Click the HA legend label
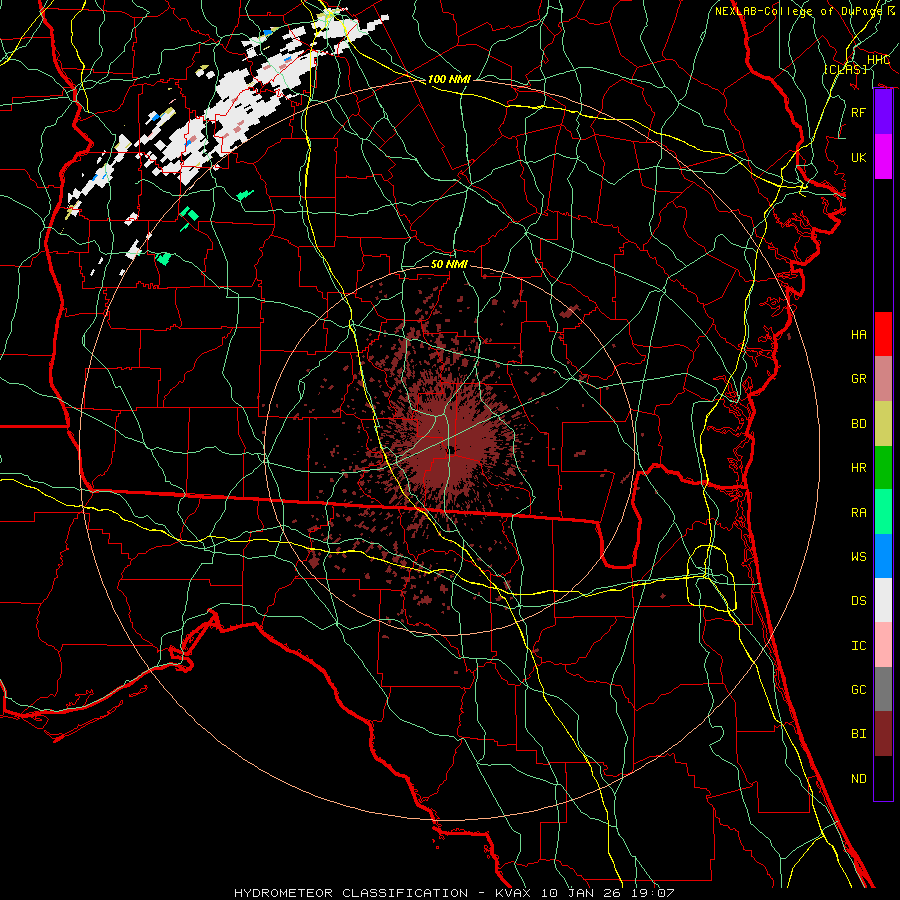This screenshot has height=900, width=900. pos(858,335)
